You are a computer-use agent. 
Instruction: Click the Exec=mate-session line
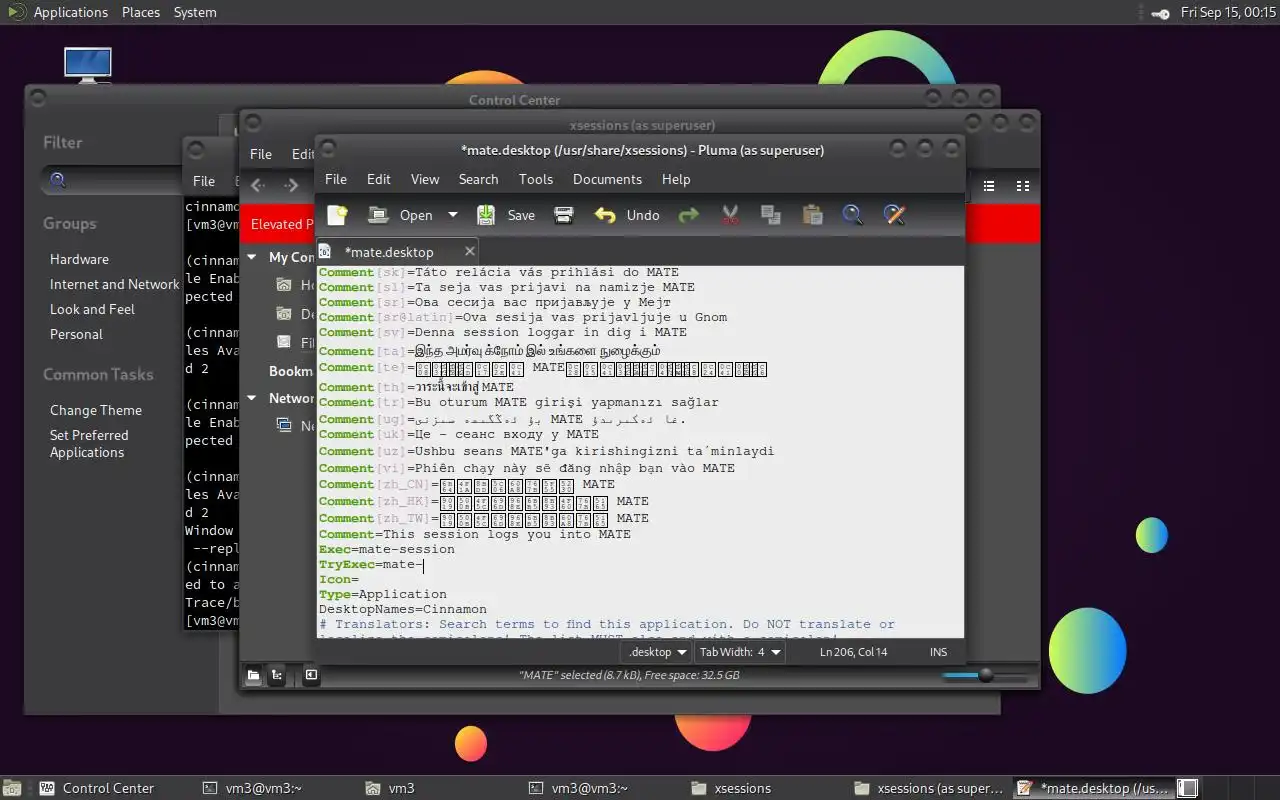(387, 549)
